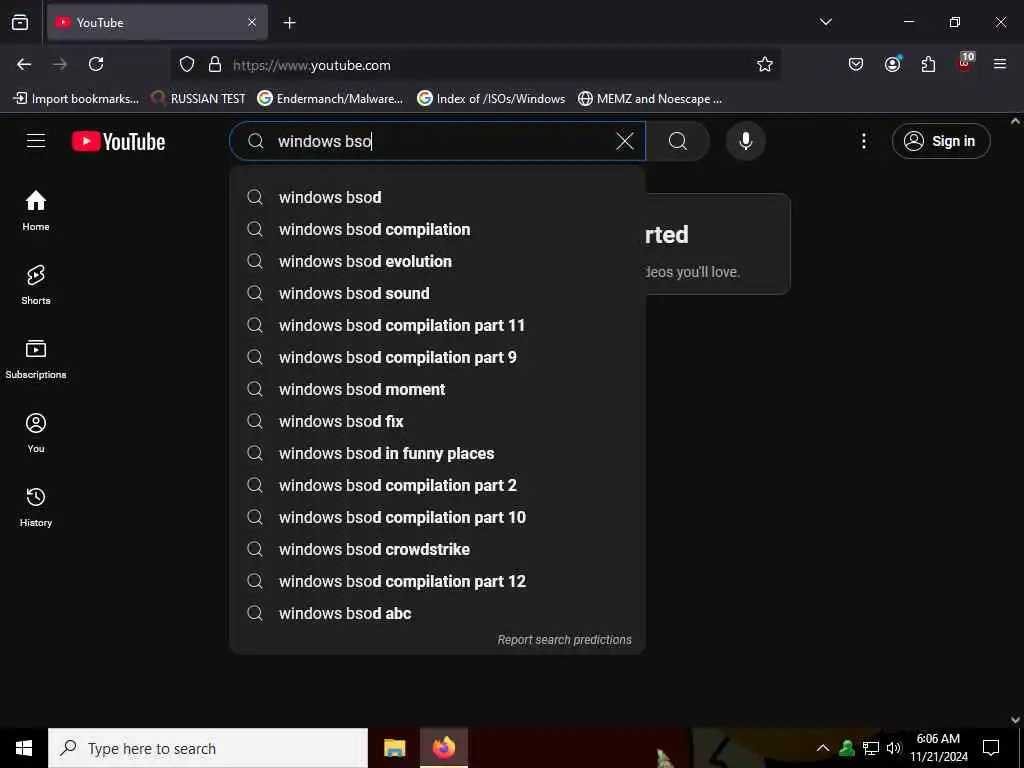Pick the "windows bsod abc" suggestion
The image size is (1024, 768).
tap(438, 613)
